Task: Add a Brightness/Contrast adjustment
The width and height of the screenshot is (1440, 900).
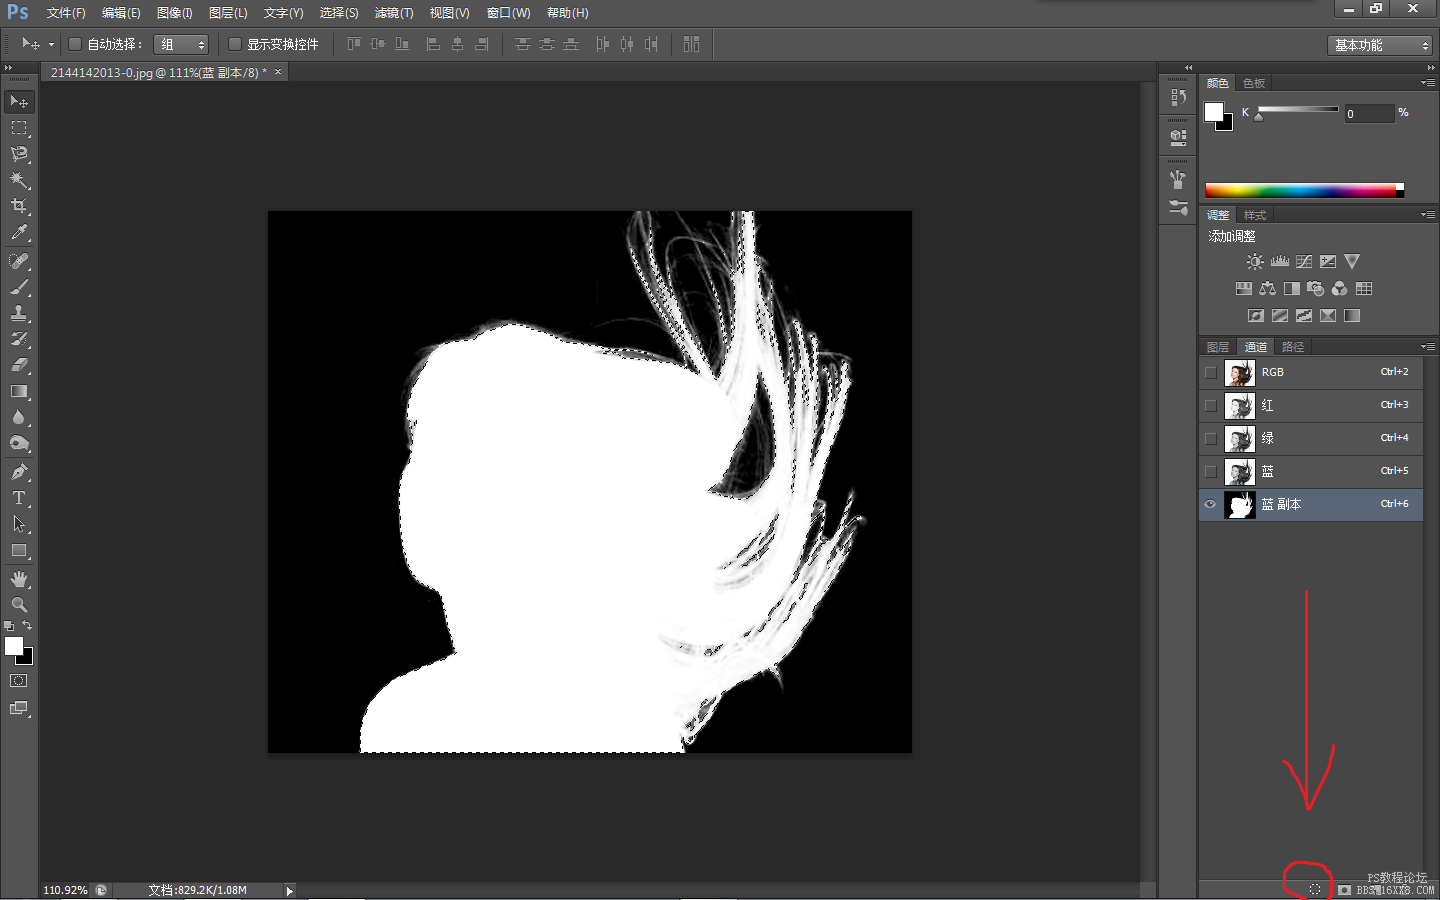Action: 1255,262
